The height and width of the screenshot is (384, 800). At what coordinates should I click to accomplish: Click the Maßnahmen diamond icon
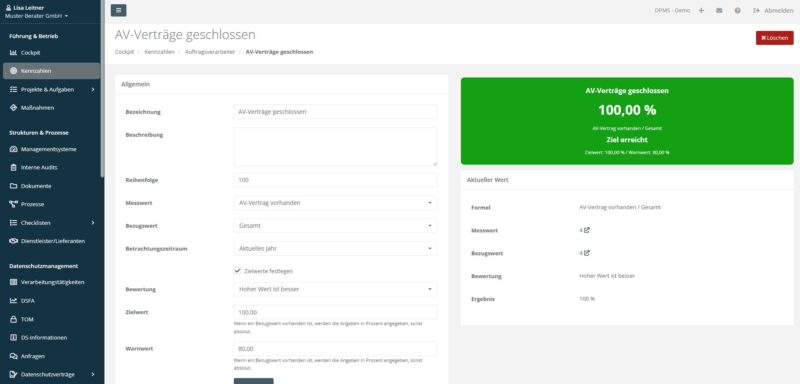click(x=13, y=108)
